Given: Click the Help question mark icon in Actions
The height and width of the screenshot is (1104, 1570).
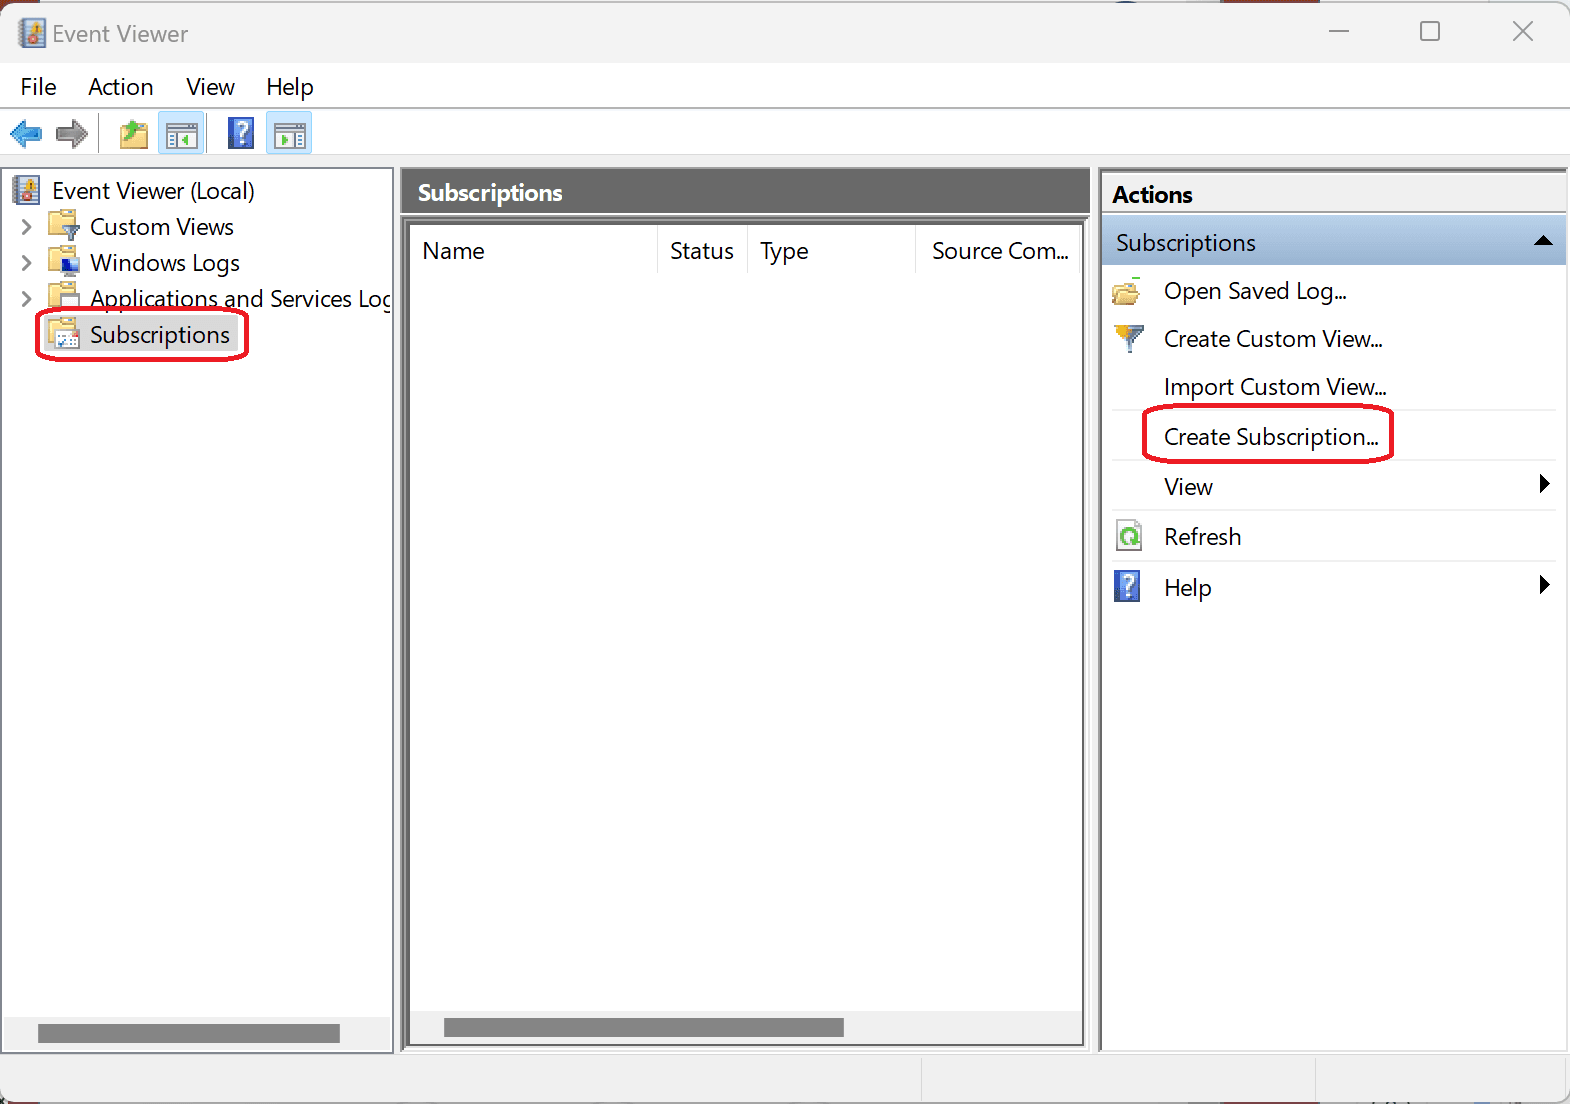Looking at the screenshot, I should pyautogui.click(x=1127, y=586).
